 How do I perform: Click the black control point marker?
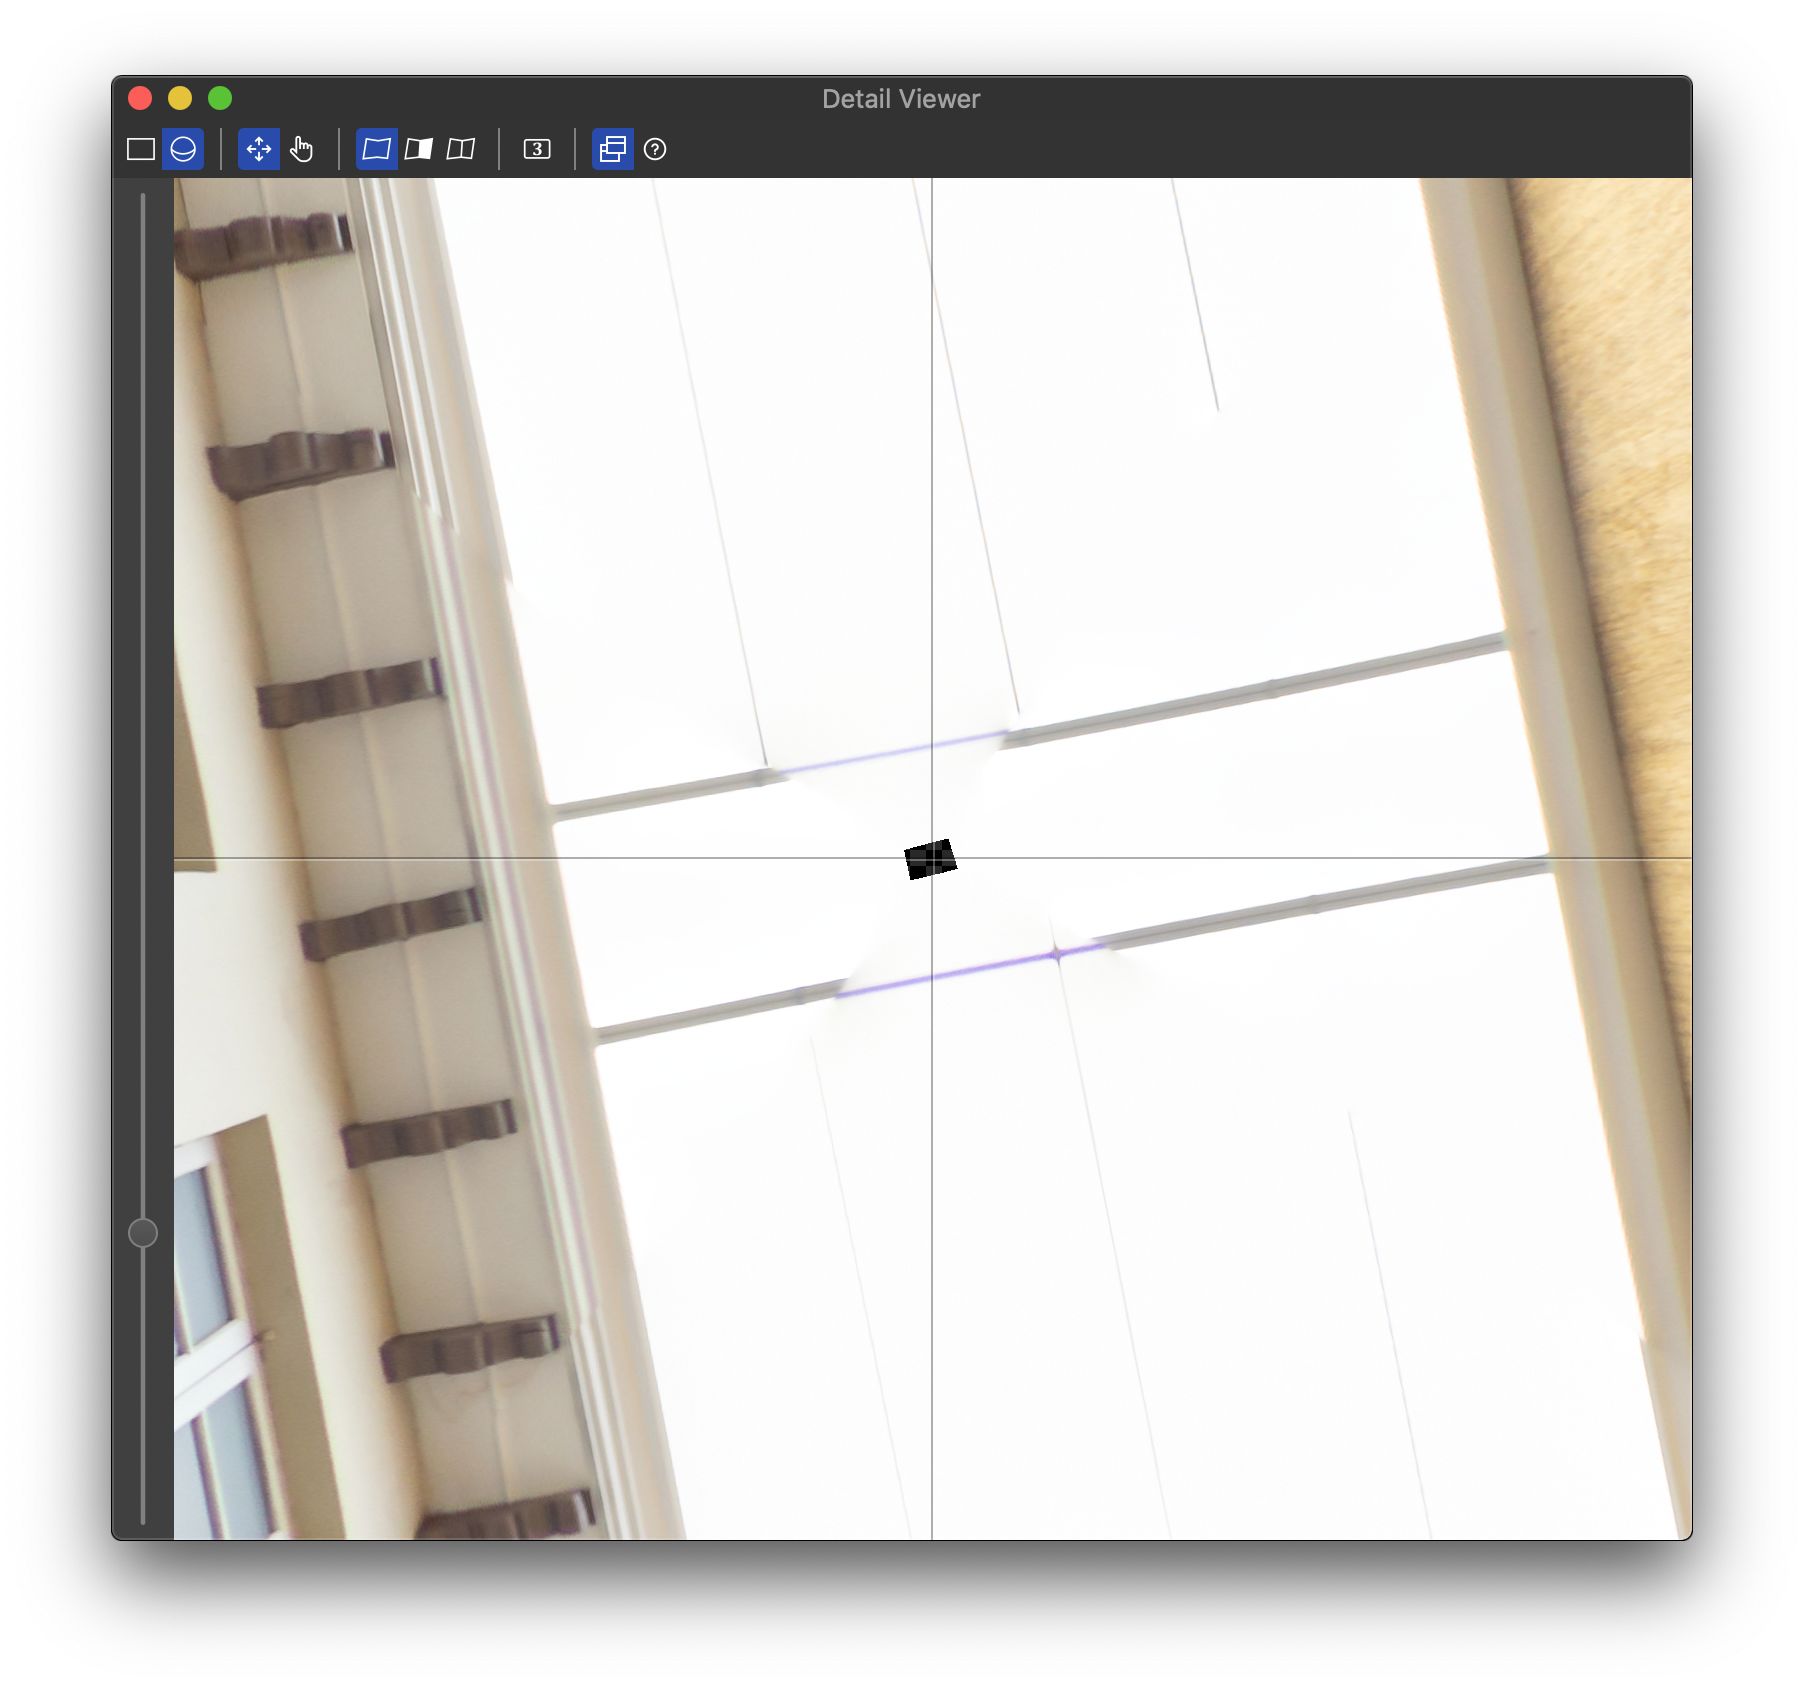coord(930,859)
